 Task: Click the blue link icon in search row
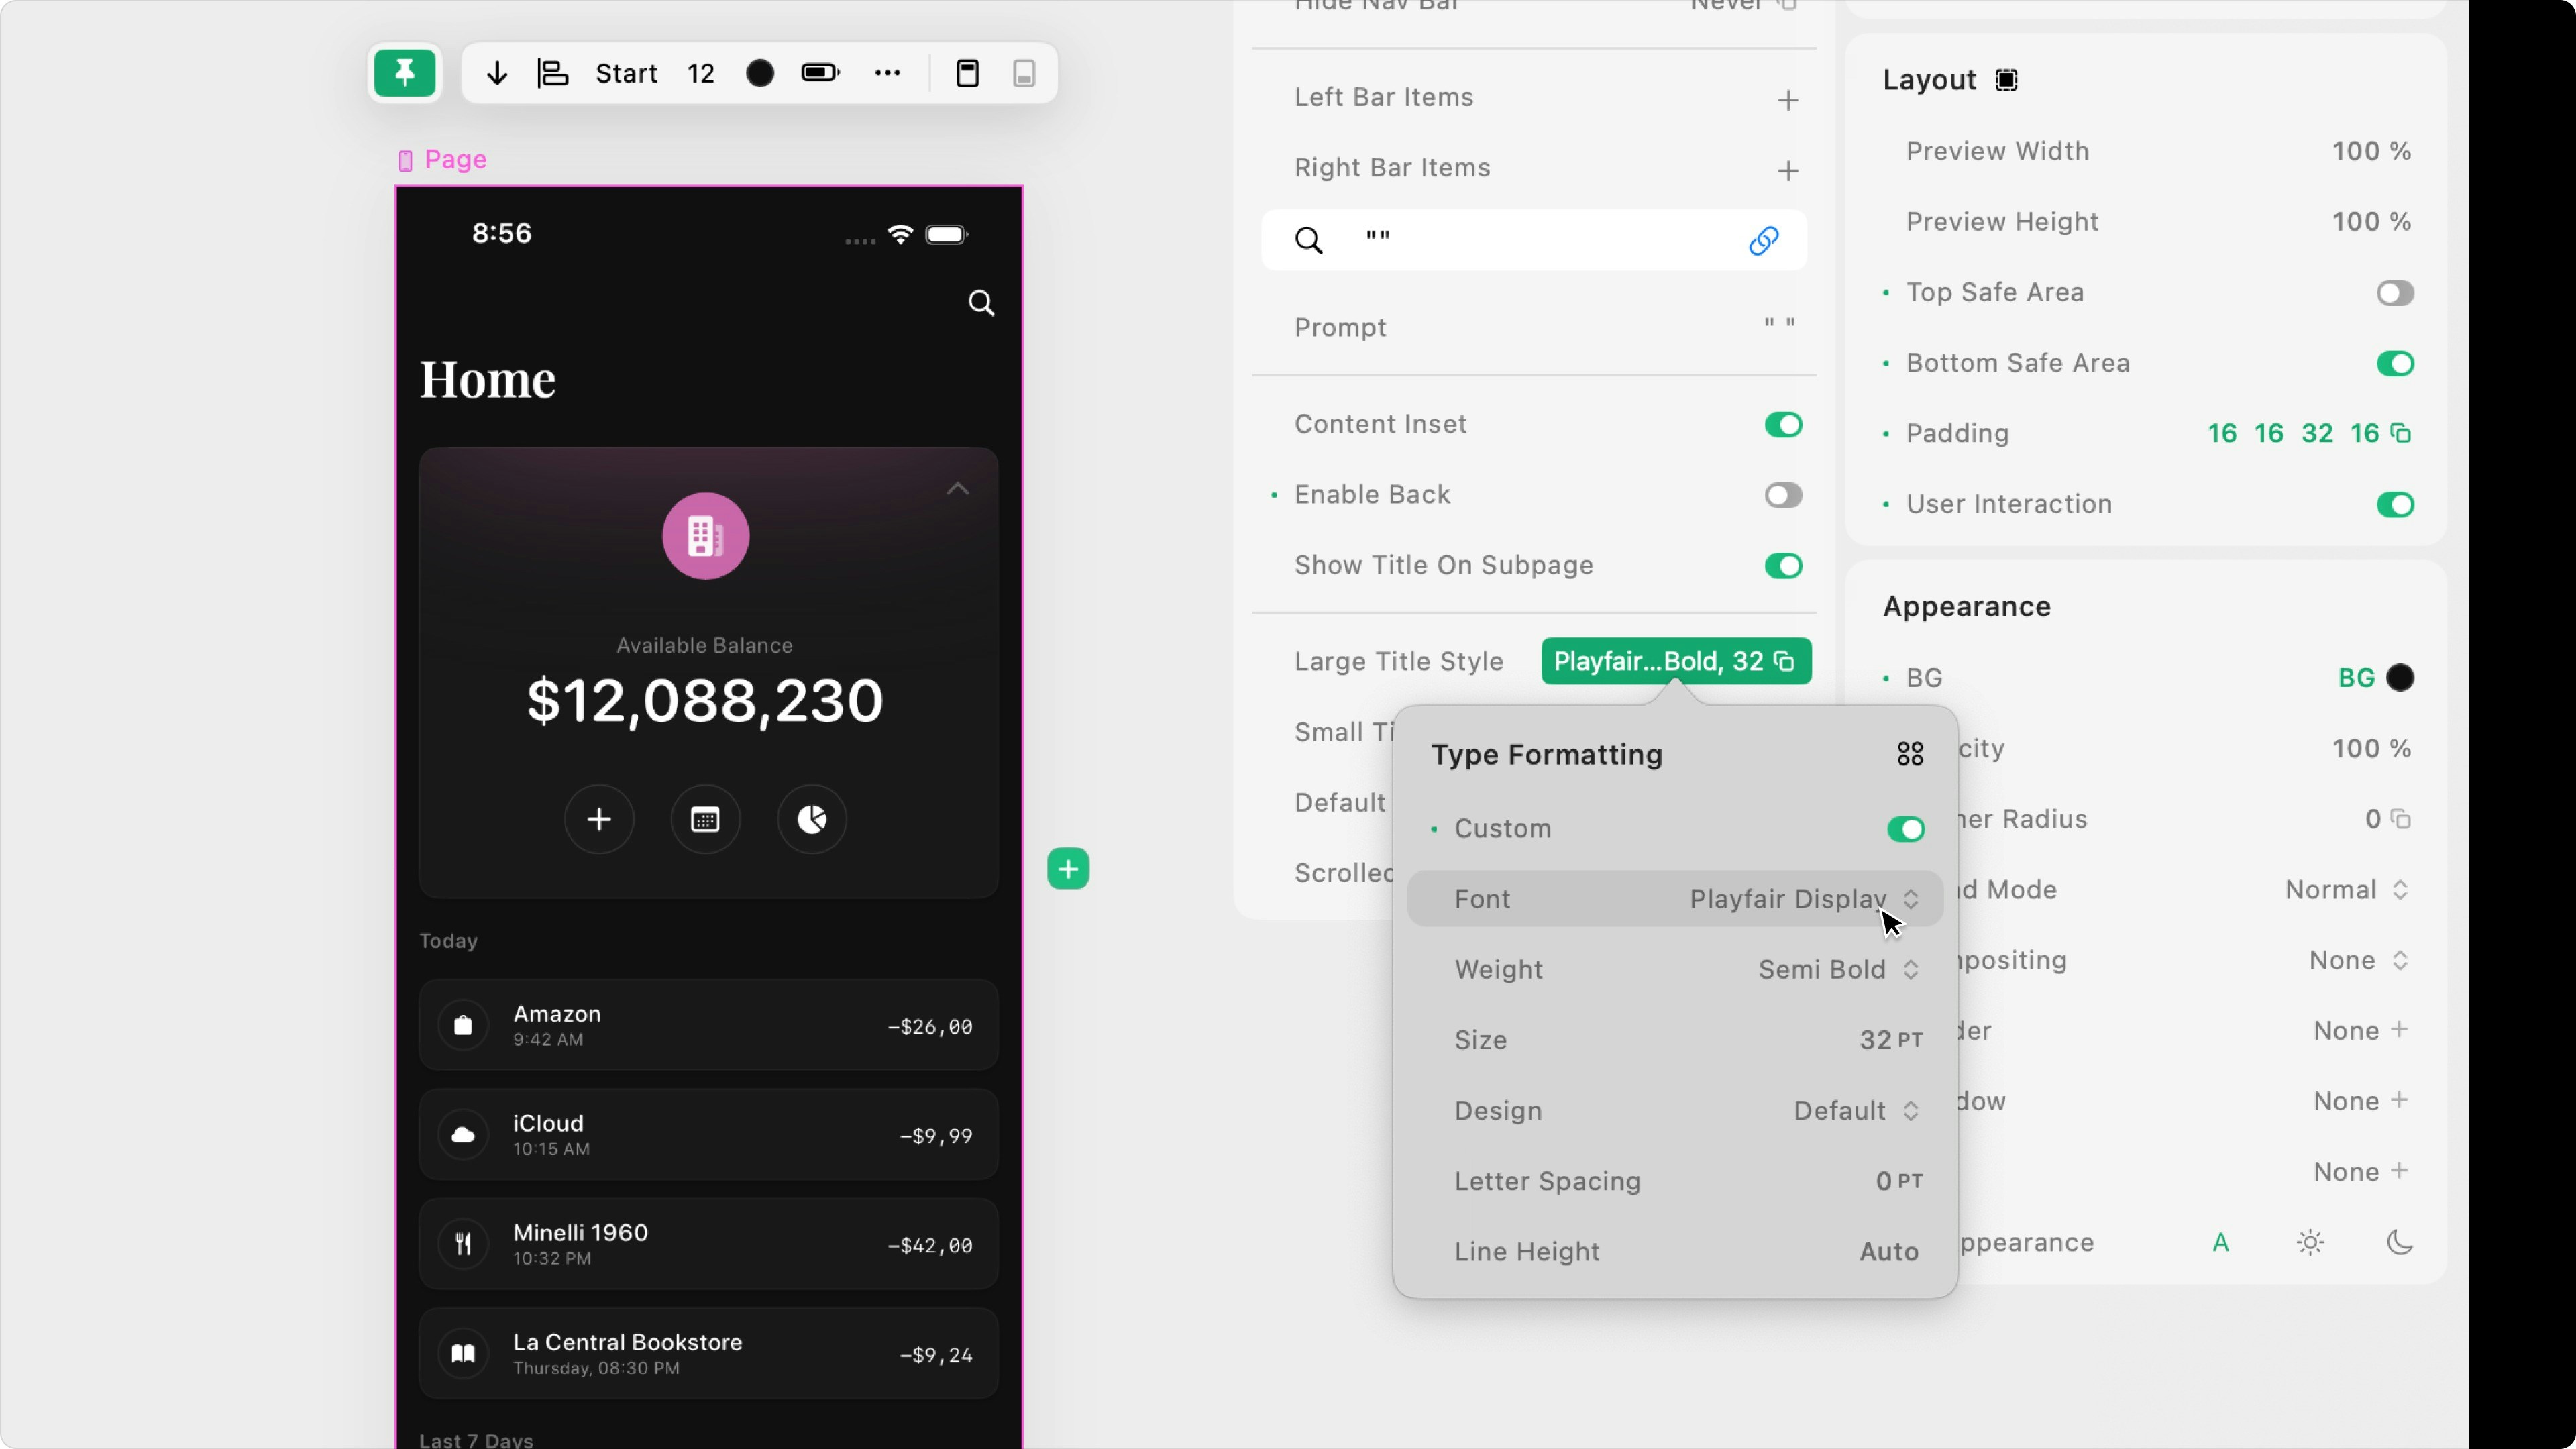coord(1763,240)
